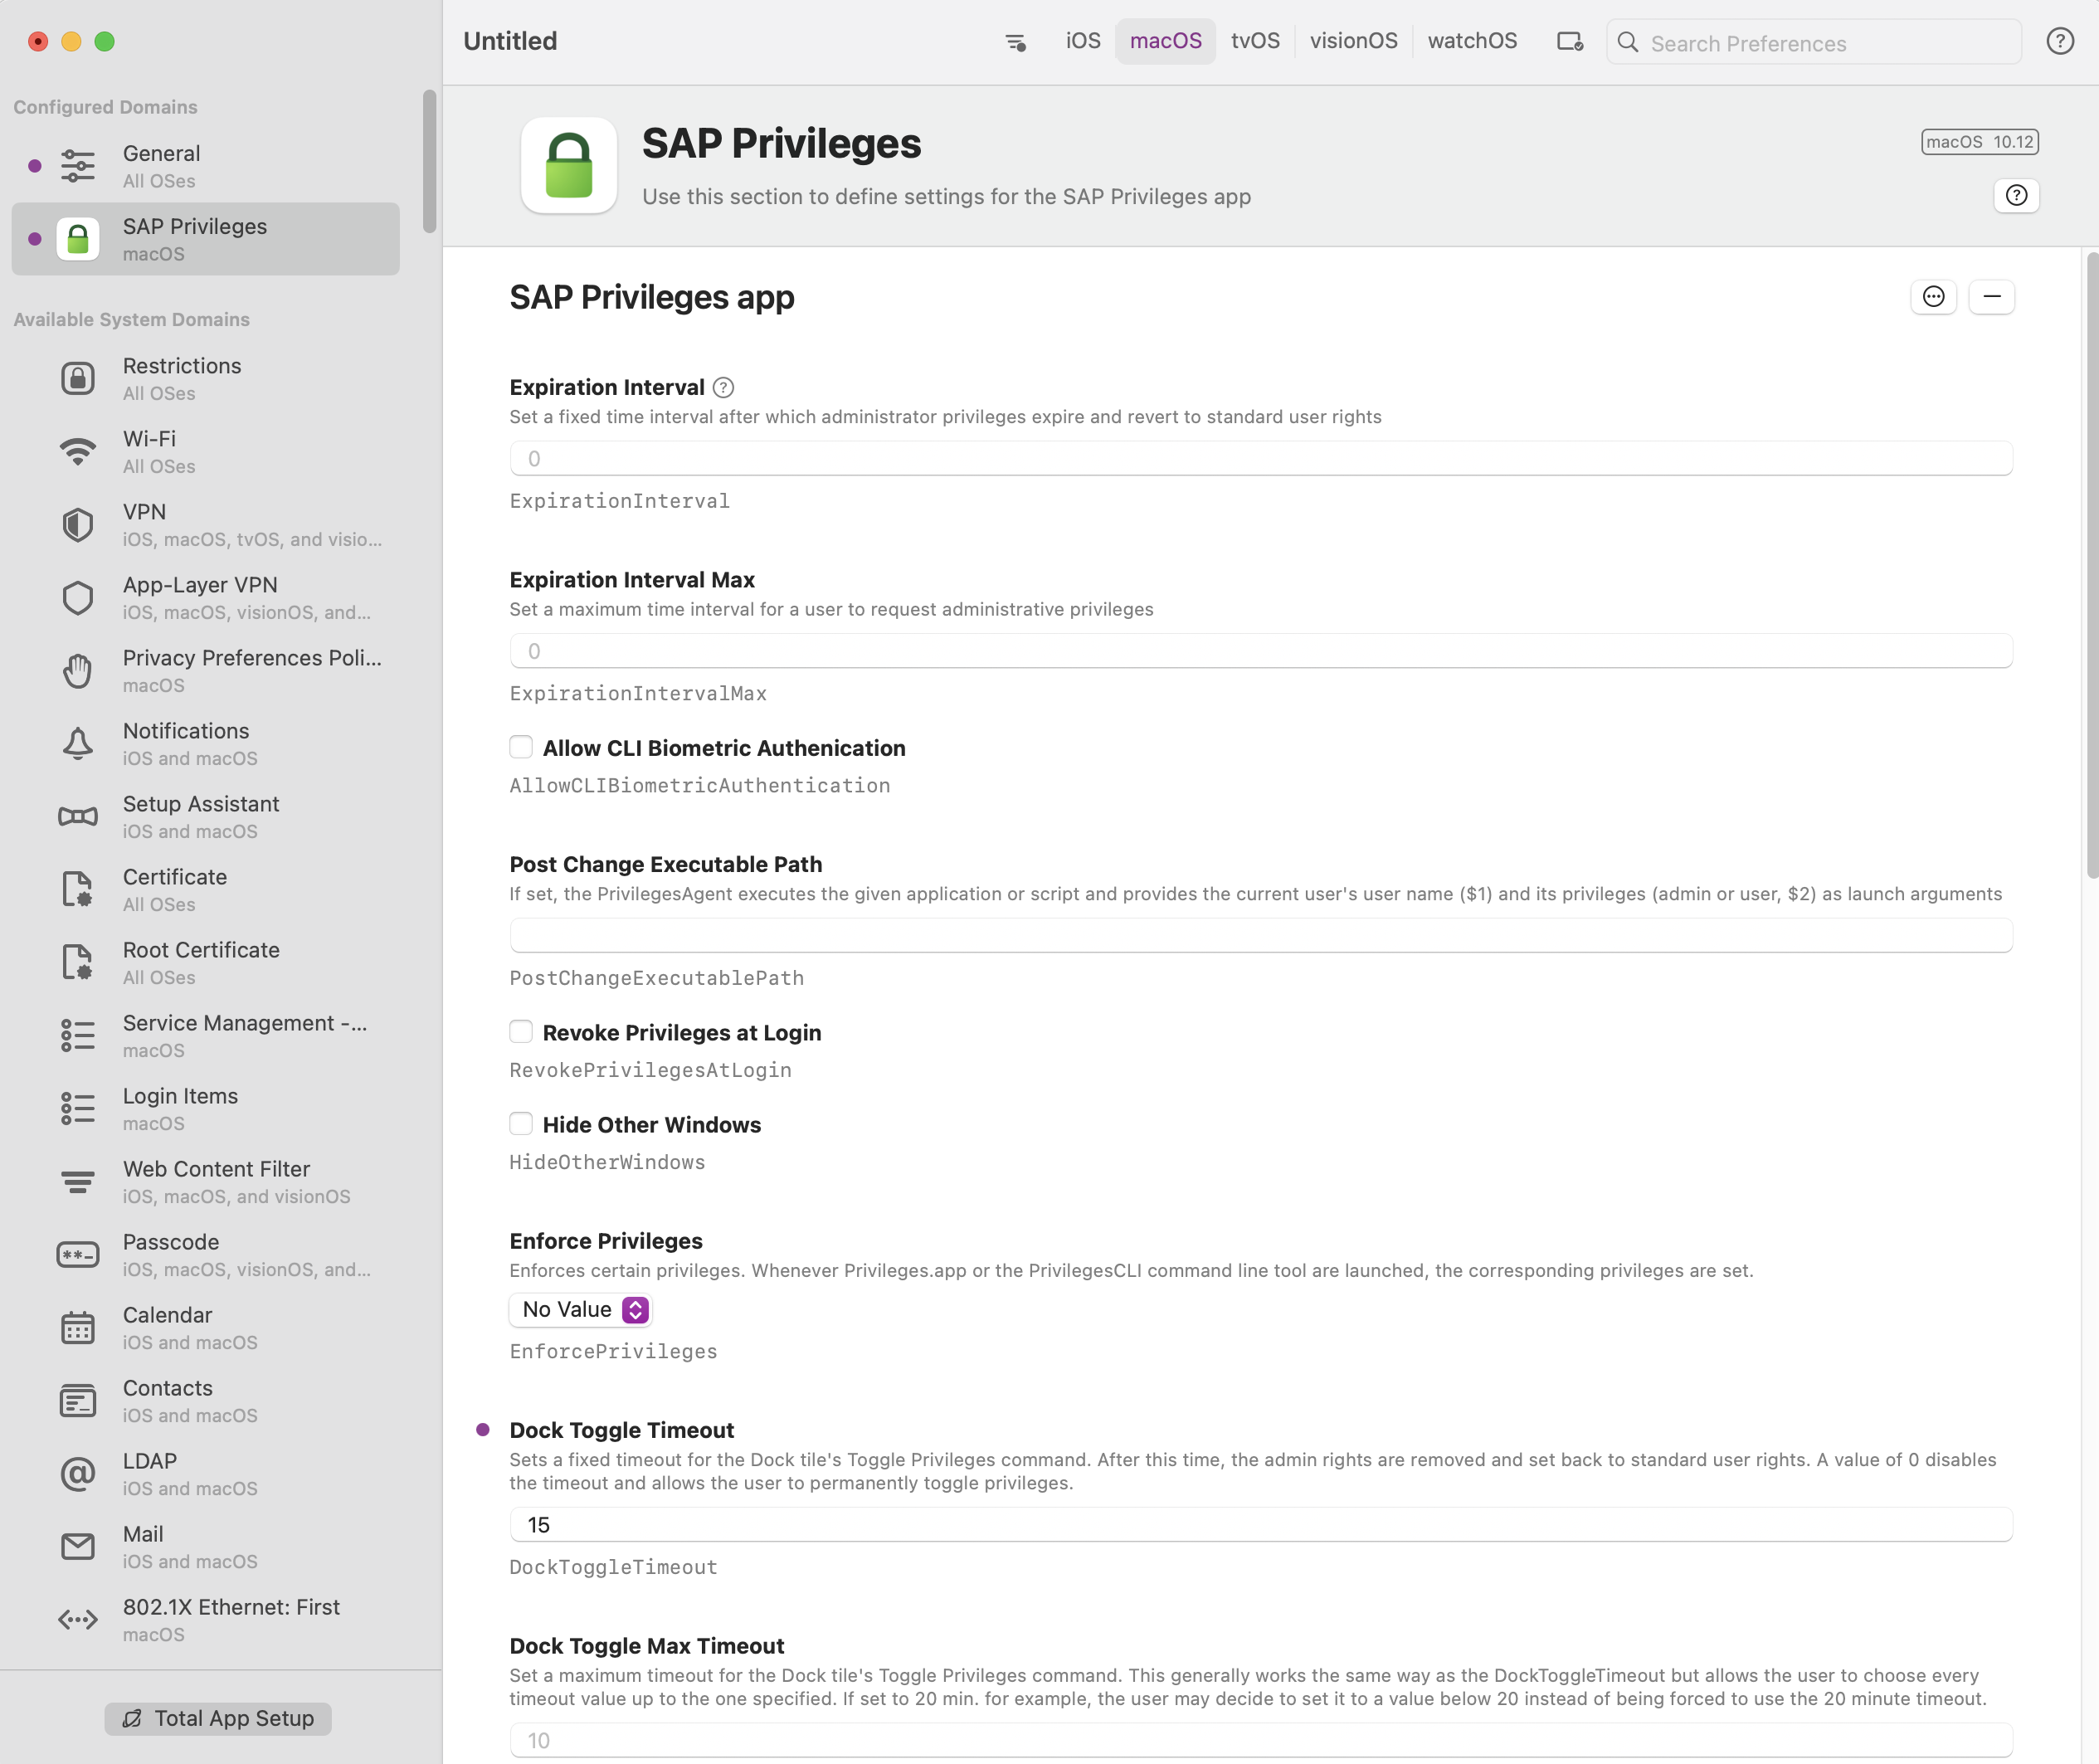This screenshot has height=1764, width=2099.
Task: Open the Restrictions domain icon
Action: pos(78,378)
